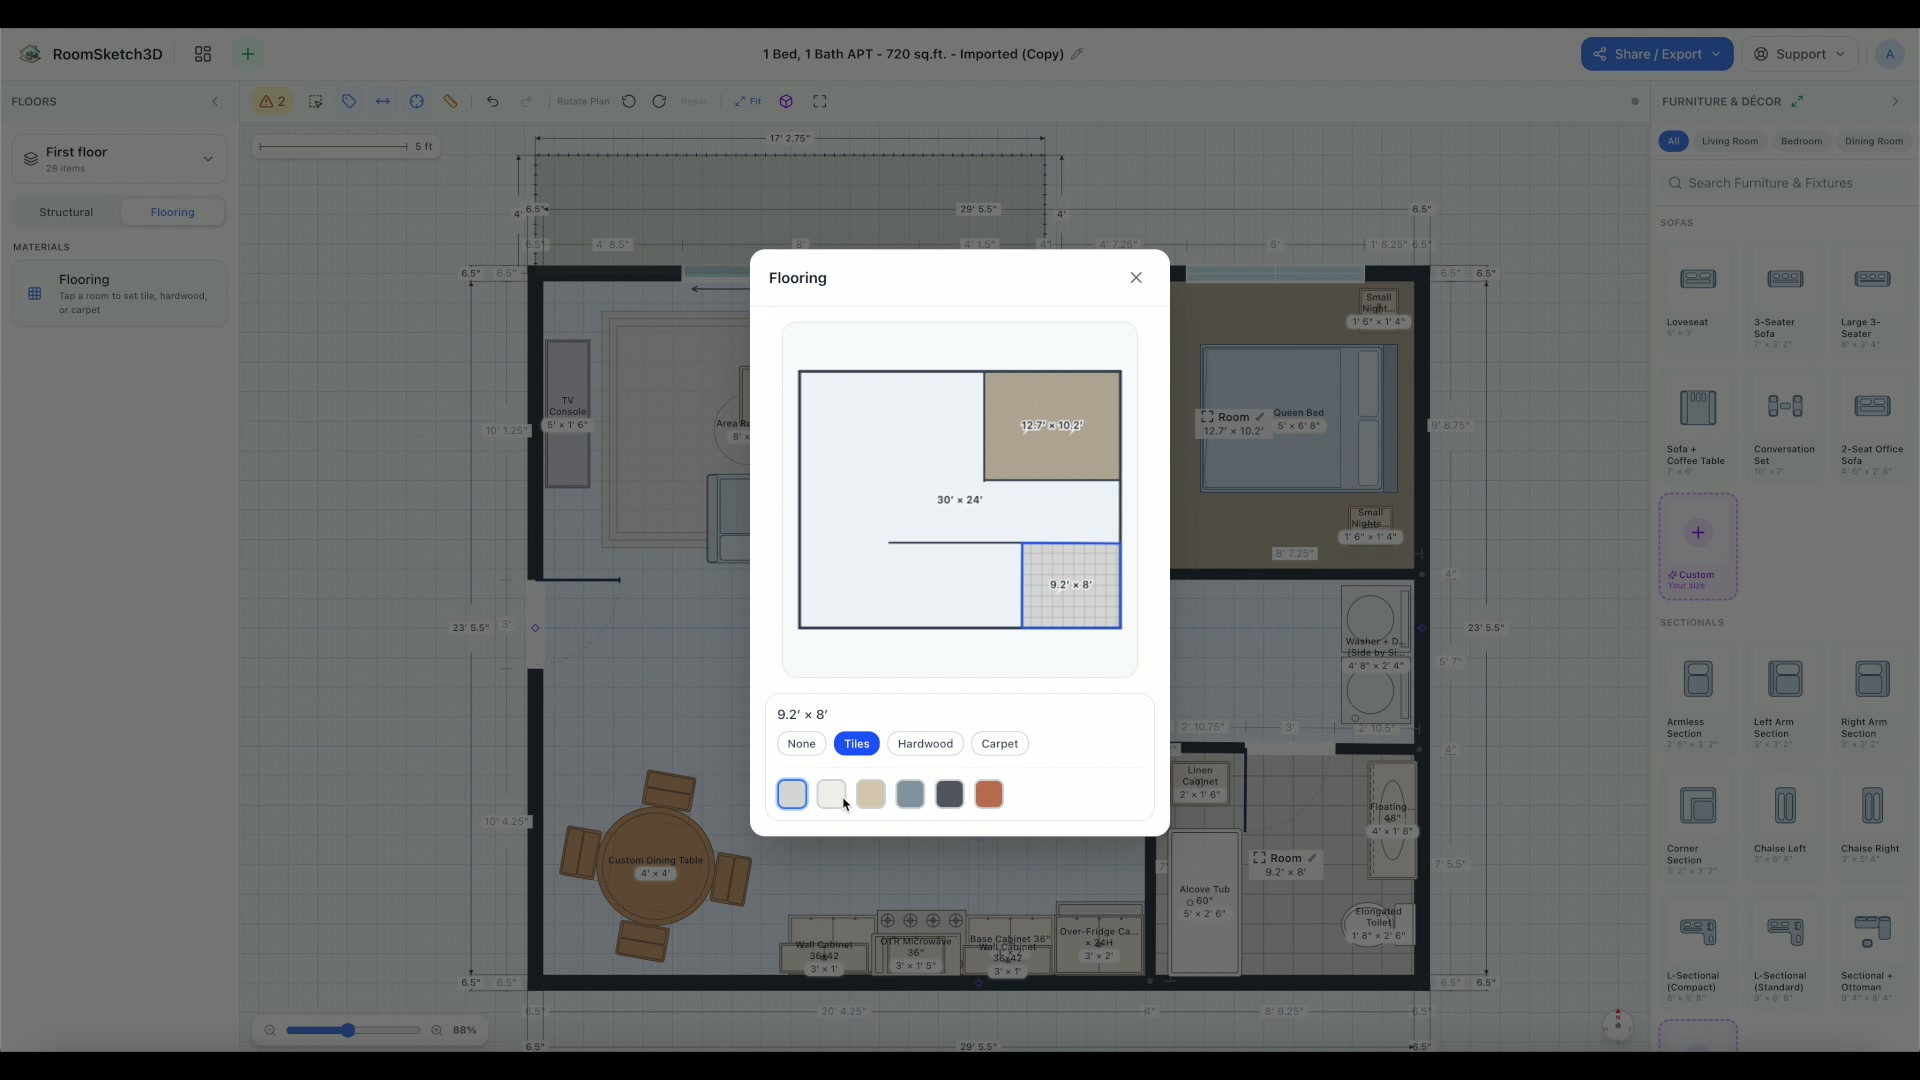
Task: Add a Custom size sofa
Action: tap(1698, 546)
